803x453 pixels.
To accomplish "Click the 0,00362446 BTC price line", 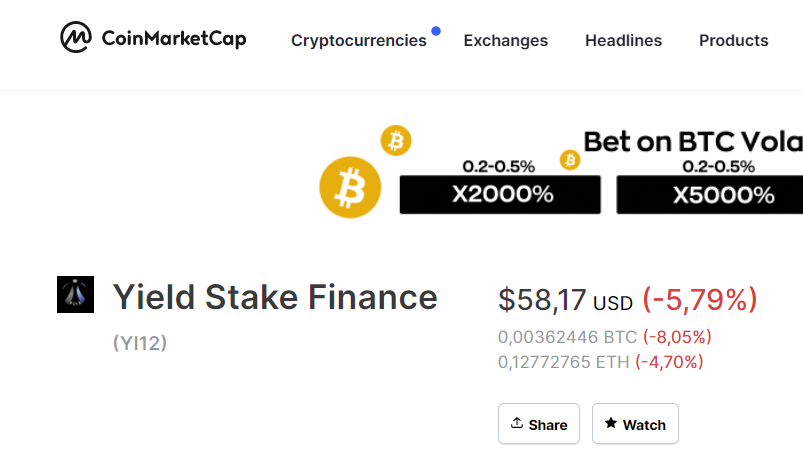I will (x=567, y=337).
